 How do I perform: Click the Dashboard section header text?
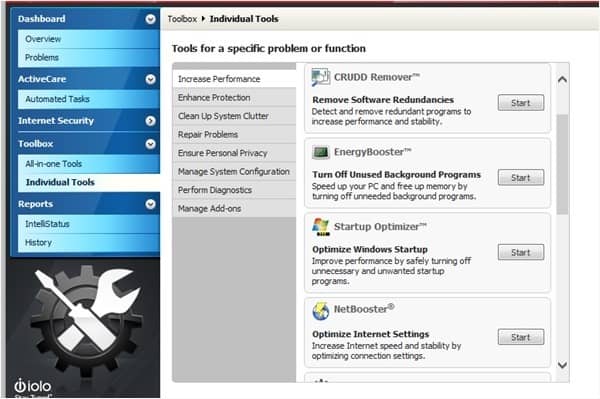[x=42, y=19]
